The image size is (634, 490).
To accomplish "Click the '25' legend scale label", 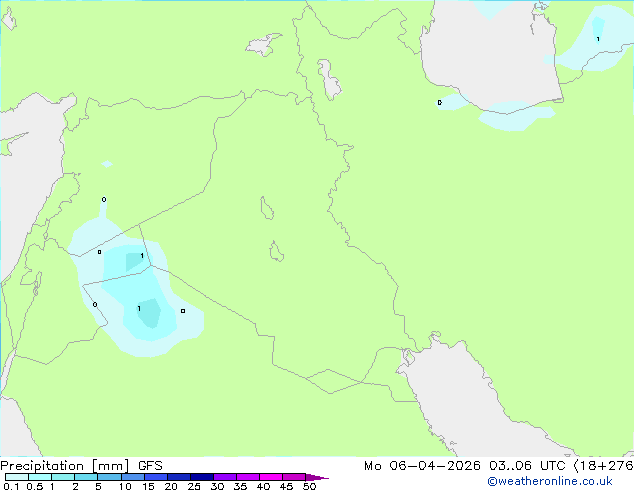I will tap(194, 486).
